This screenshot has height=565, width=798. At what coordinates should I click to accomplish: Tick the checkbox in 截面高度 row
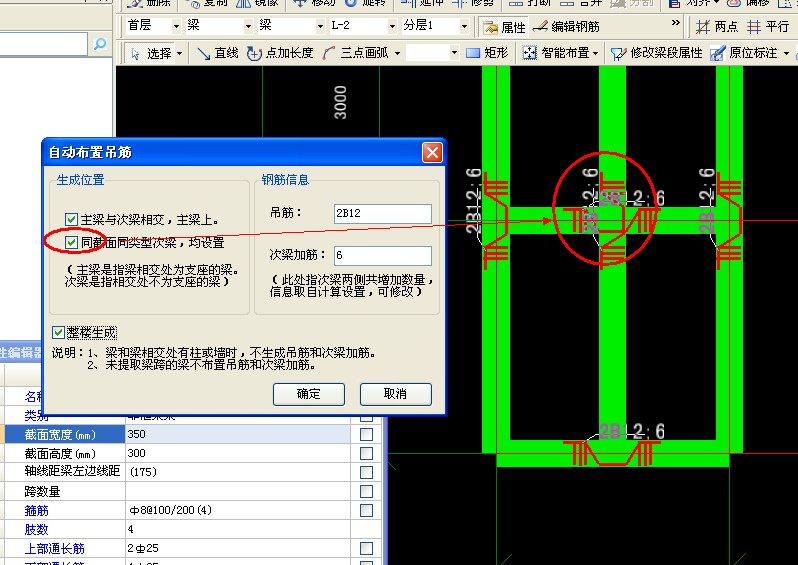click(366, 453)
